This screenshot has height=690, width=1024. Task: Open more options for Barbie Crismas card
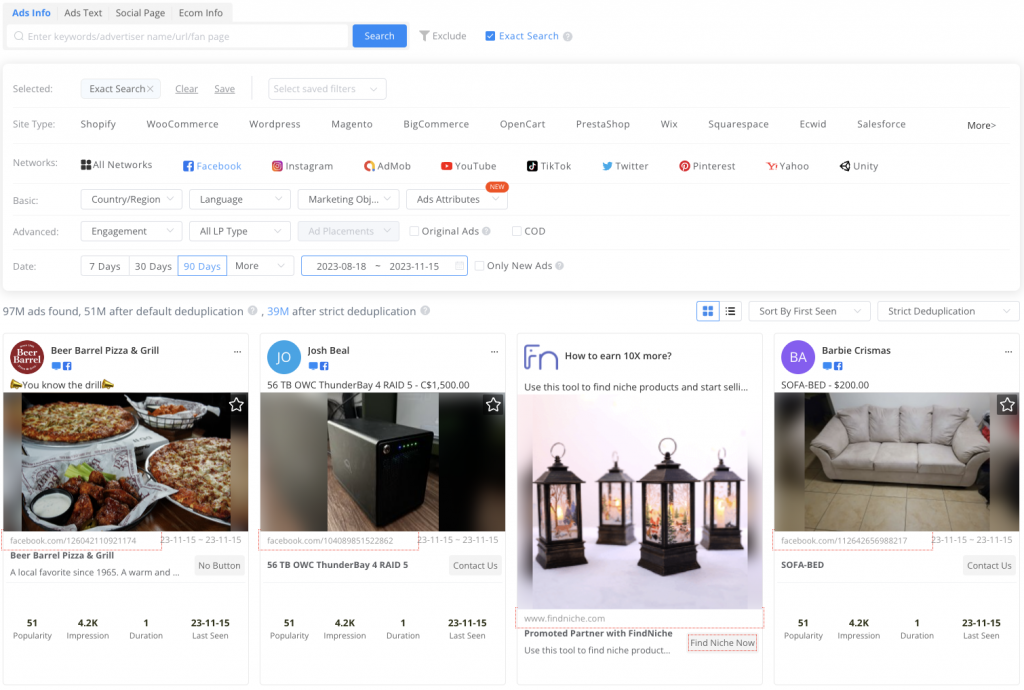coord(1008,352)
